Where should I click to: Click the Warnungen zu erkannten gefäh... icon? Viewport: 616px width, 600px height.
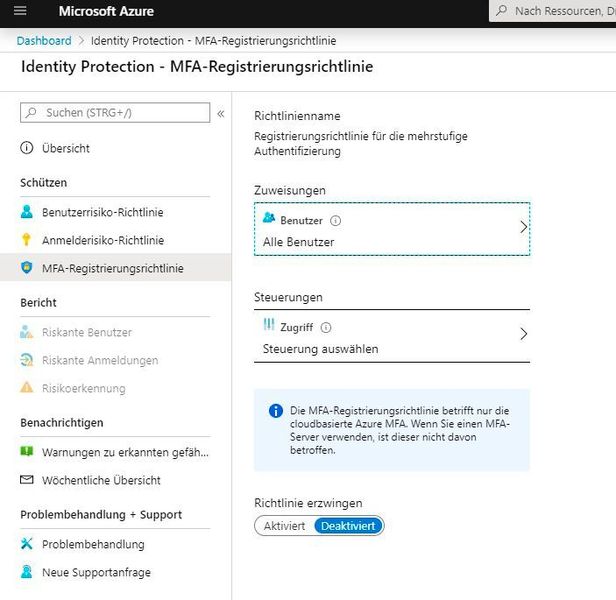tap(27, 451)
